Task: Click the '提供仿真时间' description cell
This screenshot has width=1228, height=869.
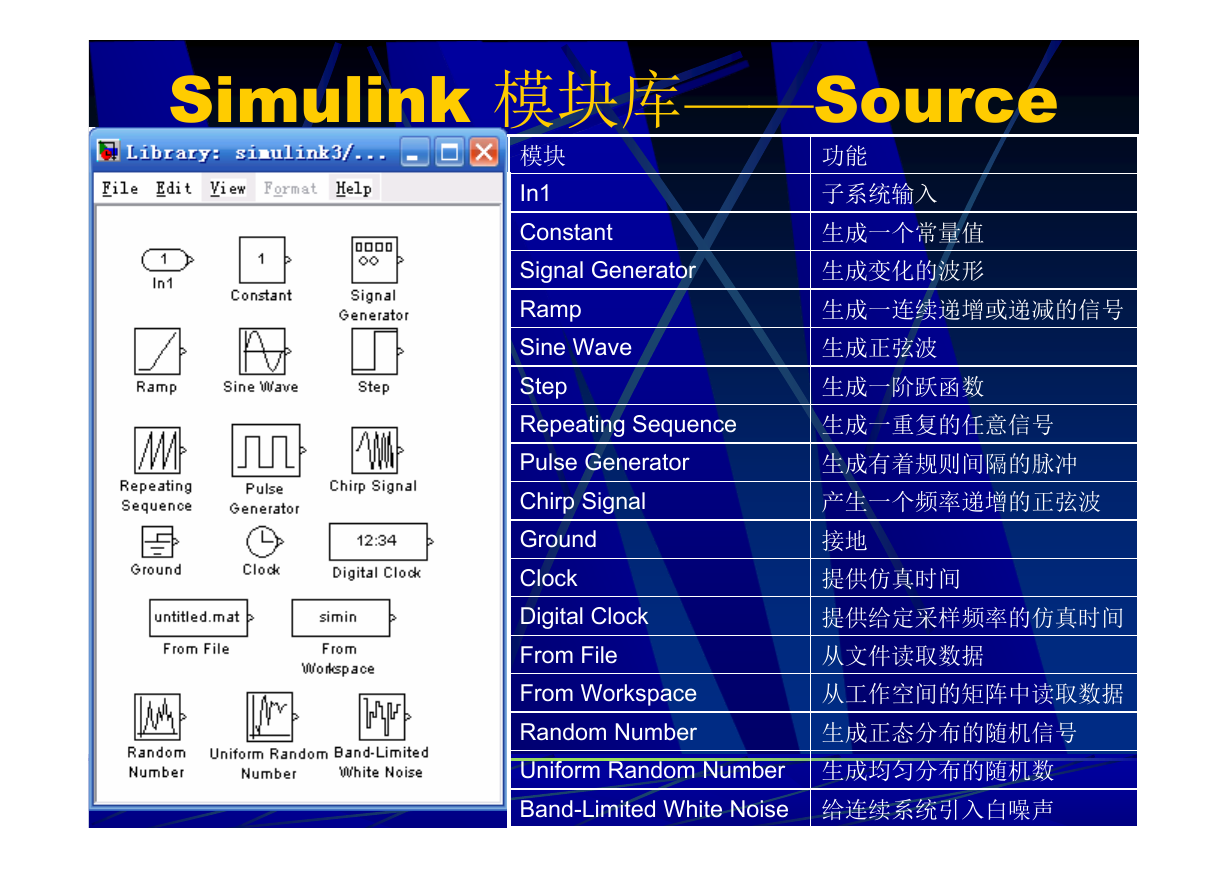Action: tap(974, 578)
